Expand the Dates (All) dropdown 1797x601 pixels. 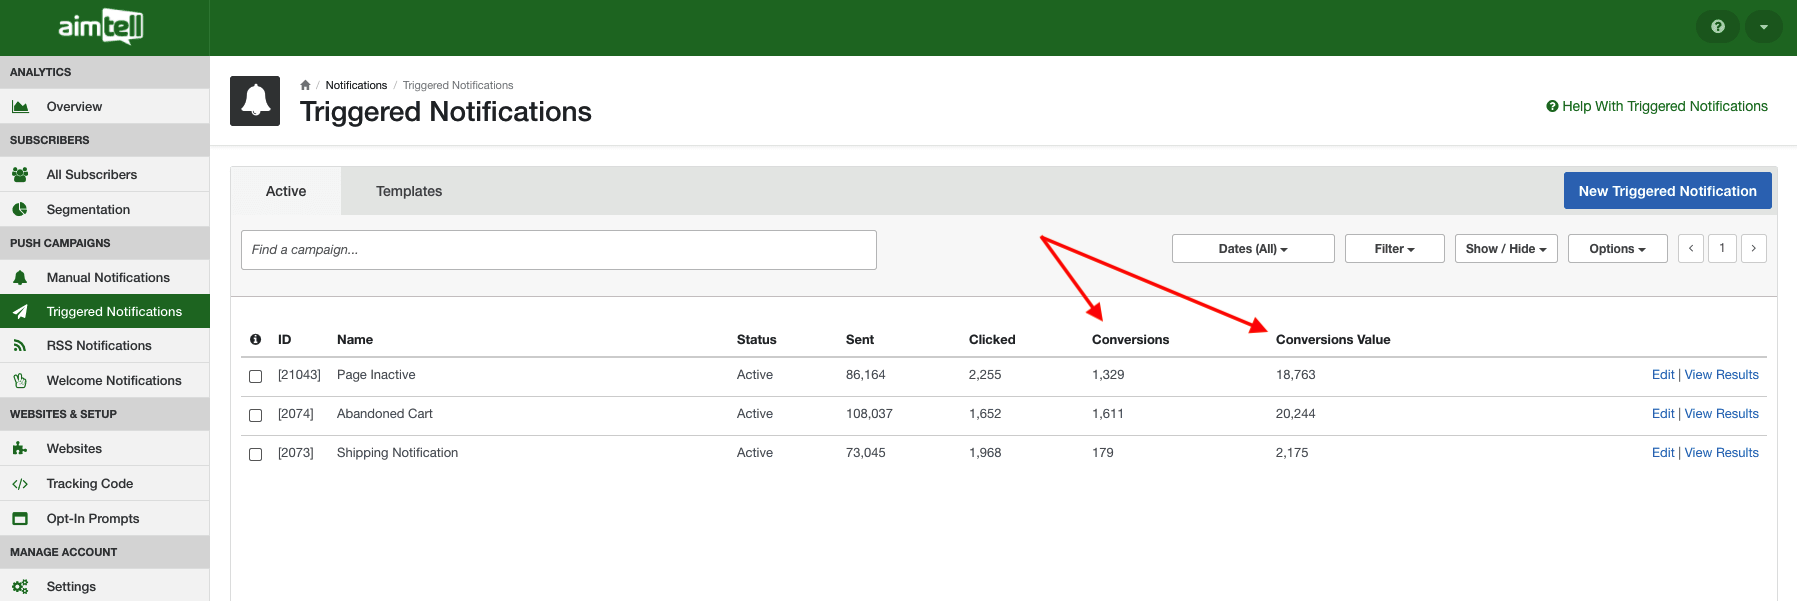click(1252, 249)
